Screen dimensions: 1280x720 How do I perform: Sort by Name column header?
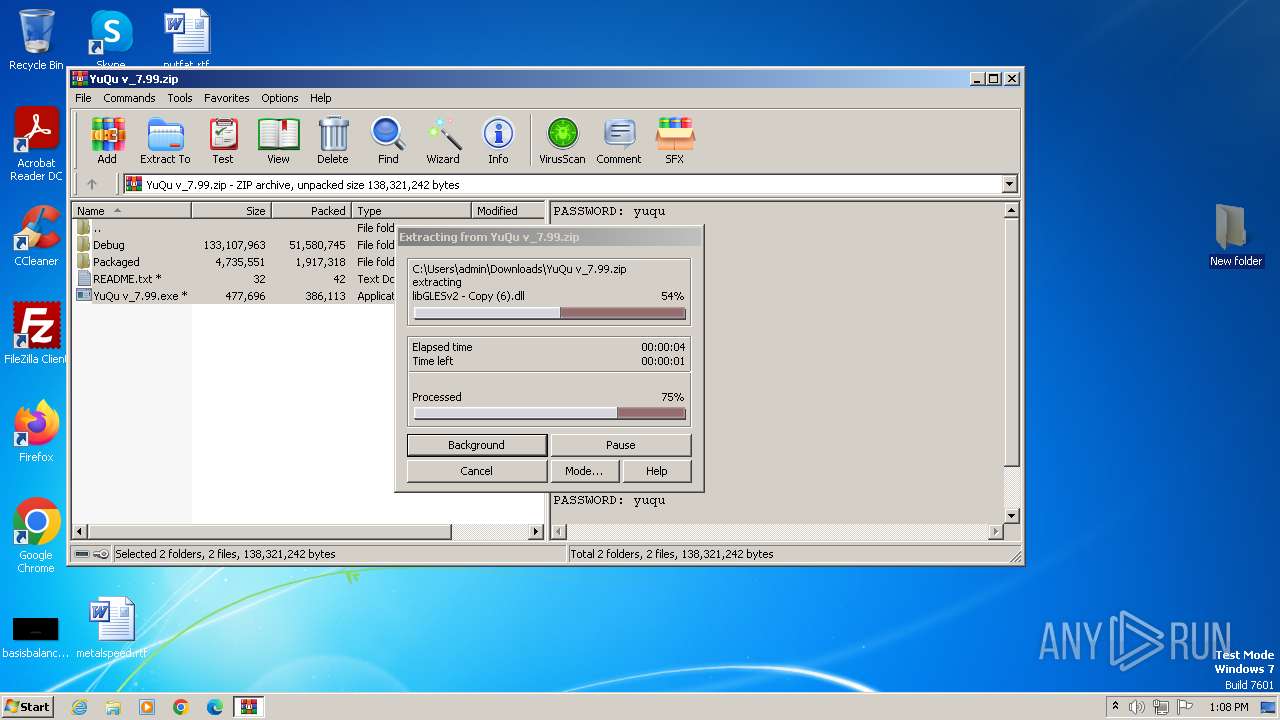131,211
